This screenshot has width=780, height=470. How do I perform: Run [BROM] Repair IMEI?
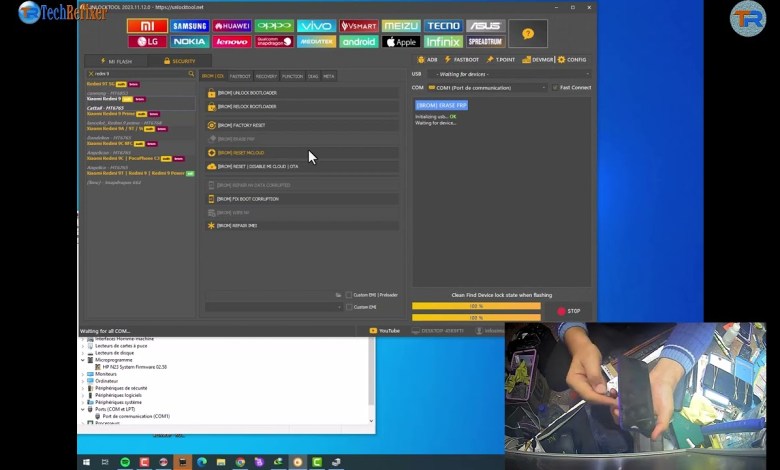click(x=302, y=226)
